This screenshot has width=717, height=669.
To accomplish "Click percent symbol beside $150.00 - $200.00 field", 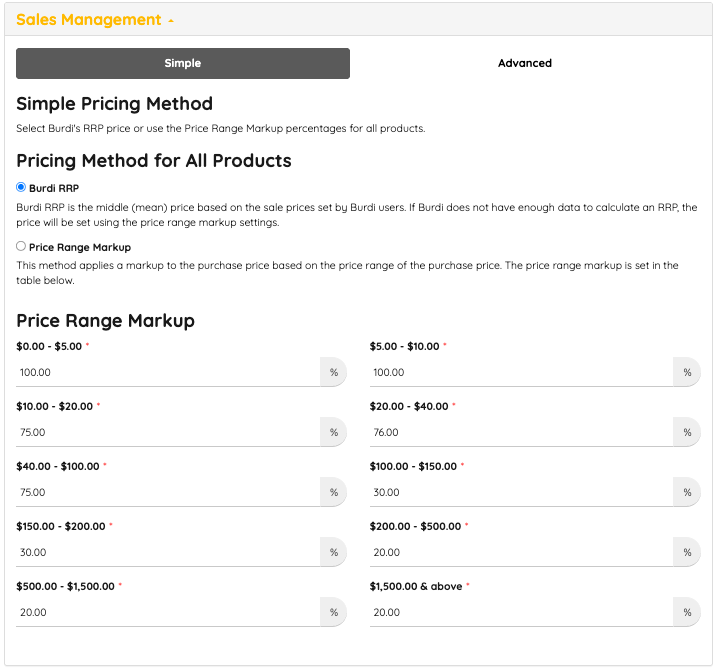I will click(x=334, y=552).
